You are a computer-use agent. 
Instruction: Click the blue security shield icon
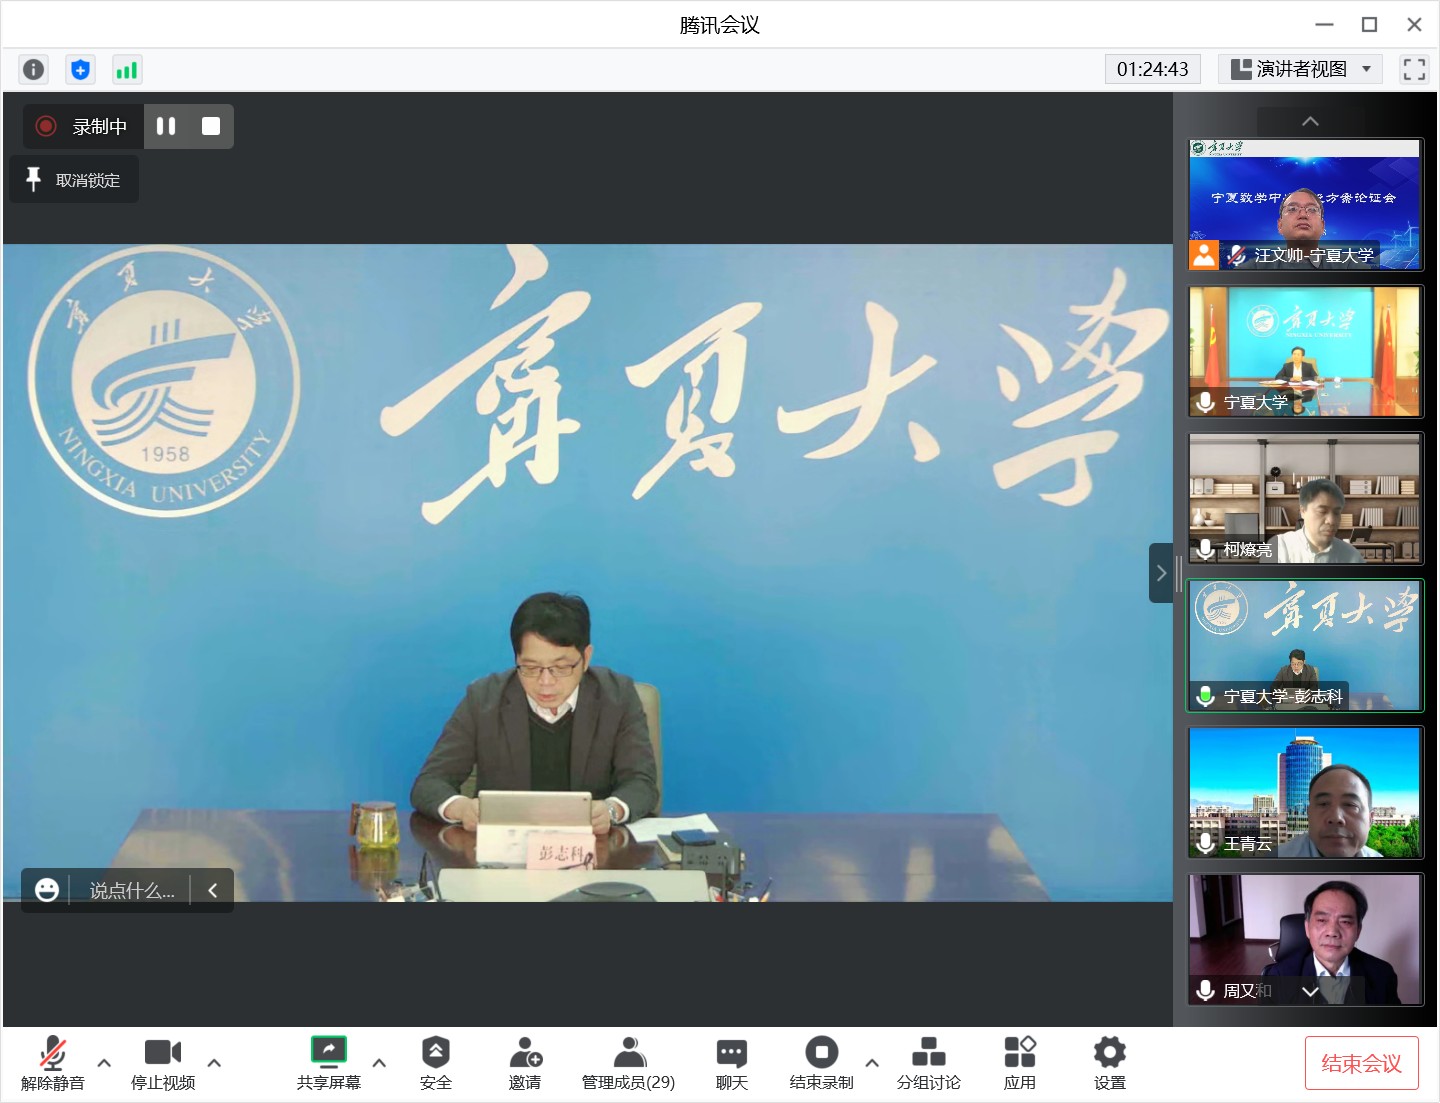[80, 69]
